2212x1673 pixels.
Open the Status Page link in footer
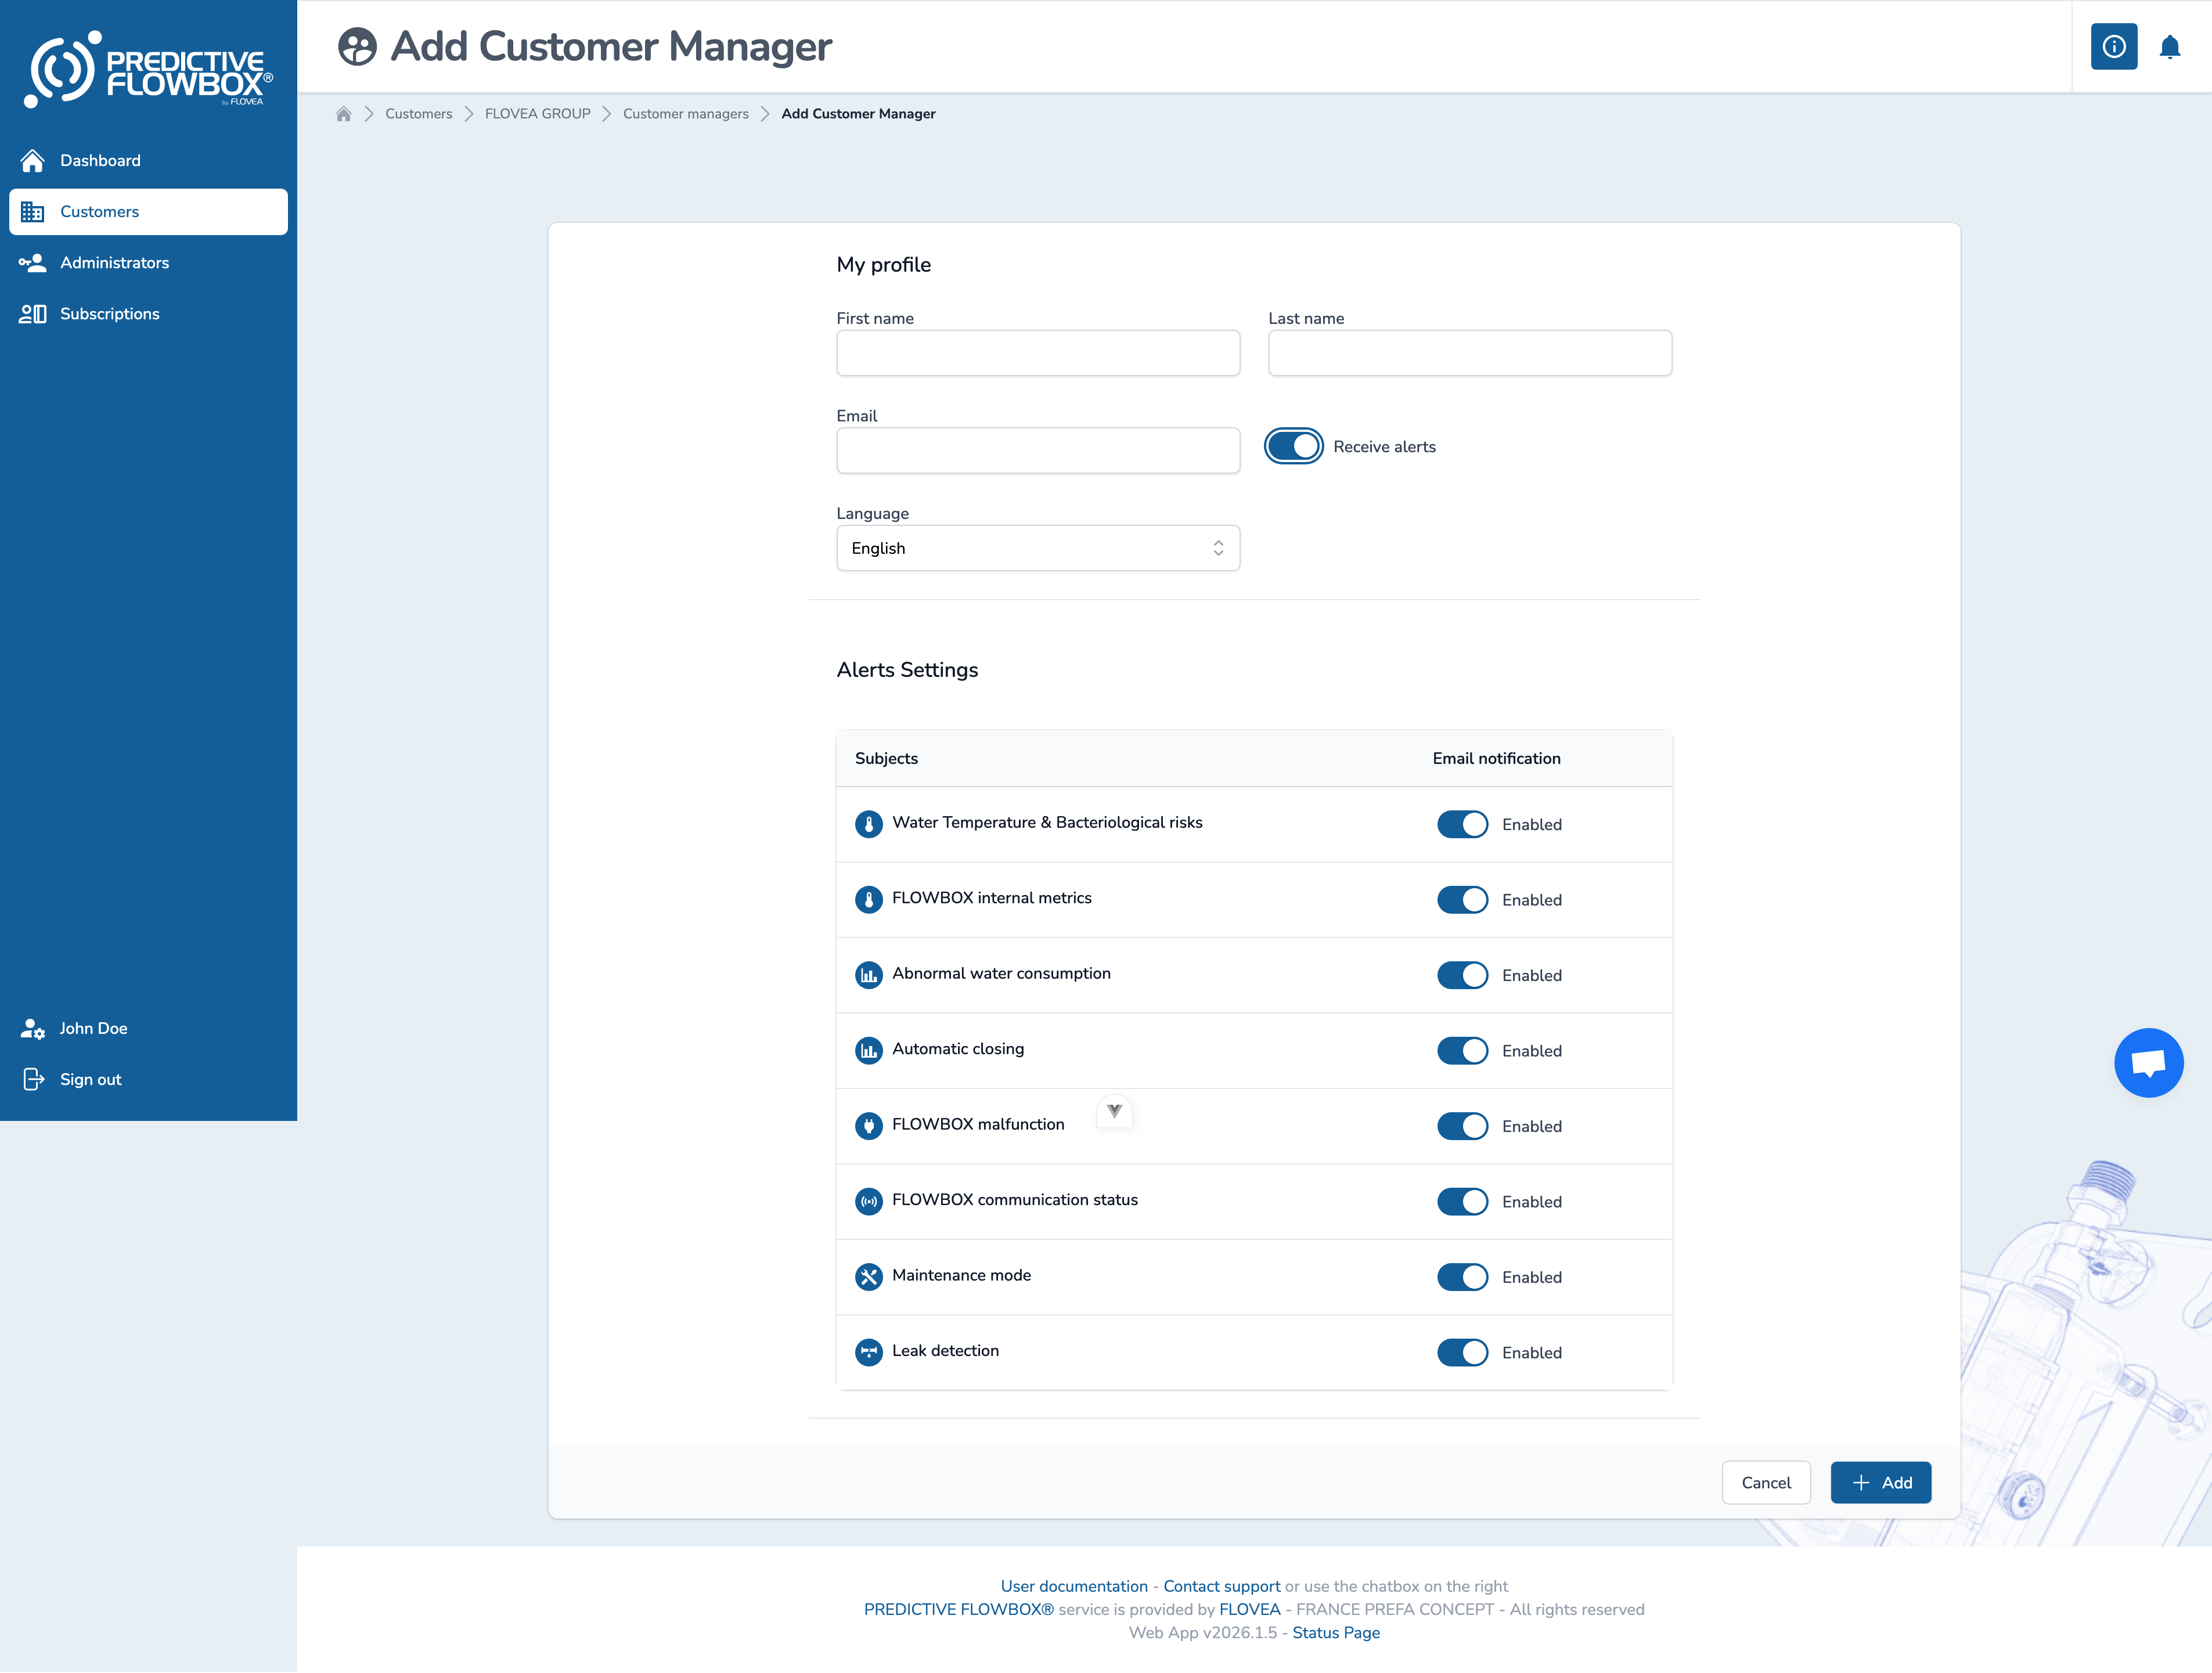point(1336,1631)
